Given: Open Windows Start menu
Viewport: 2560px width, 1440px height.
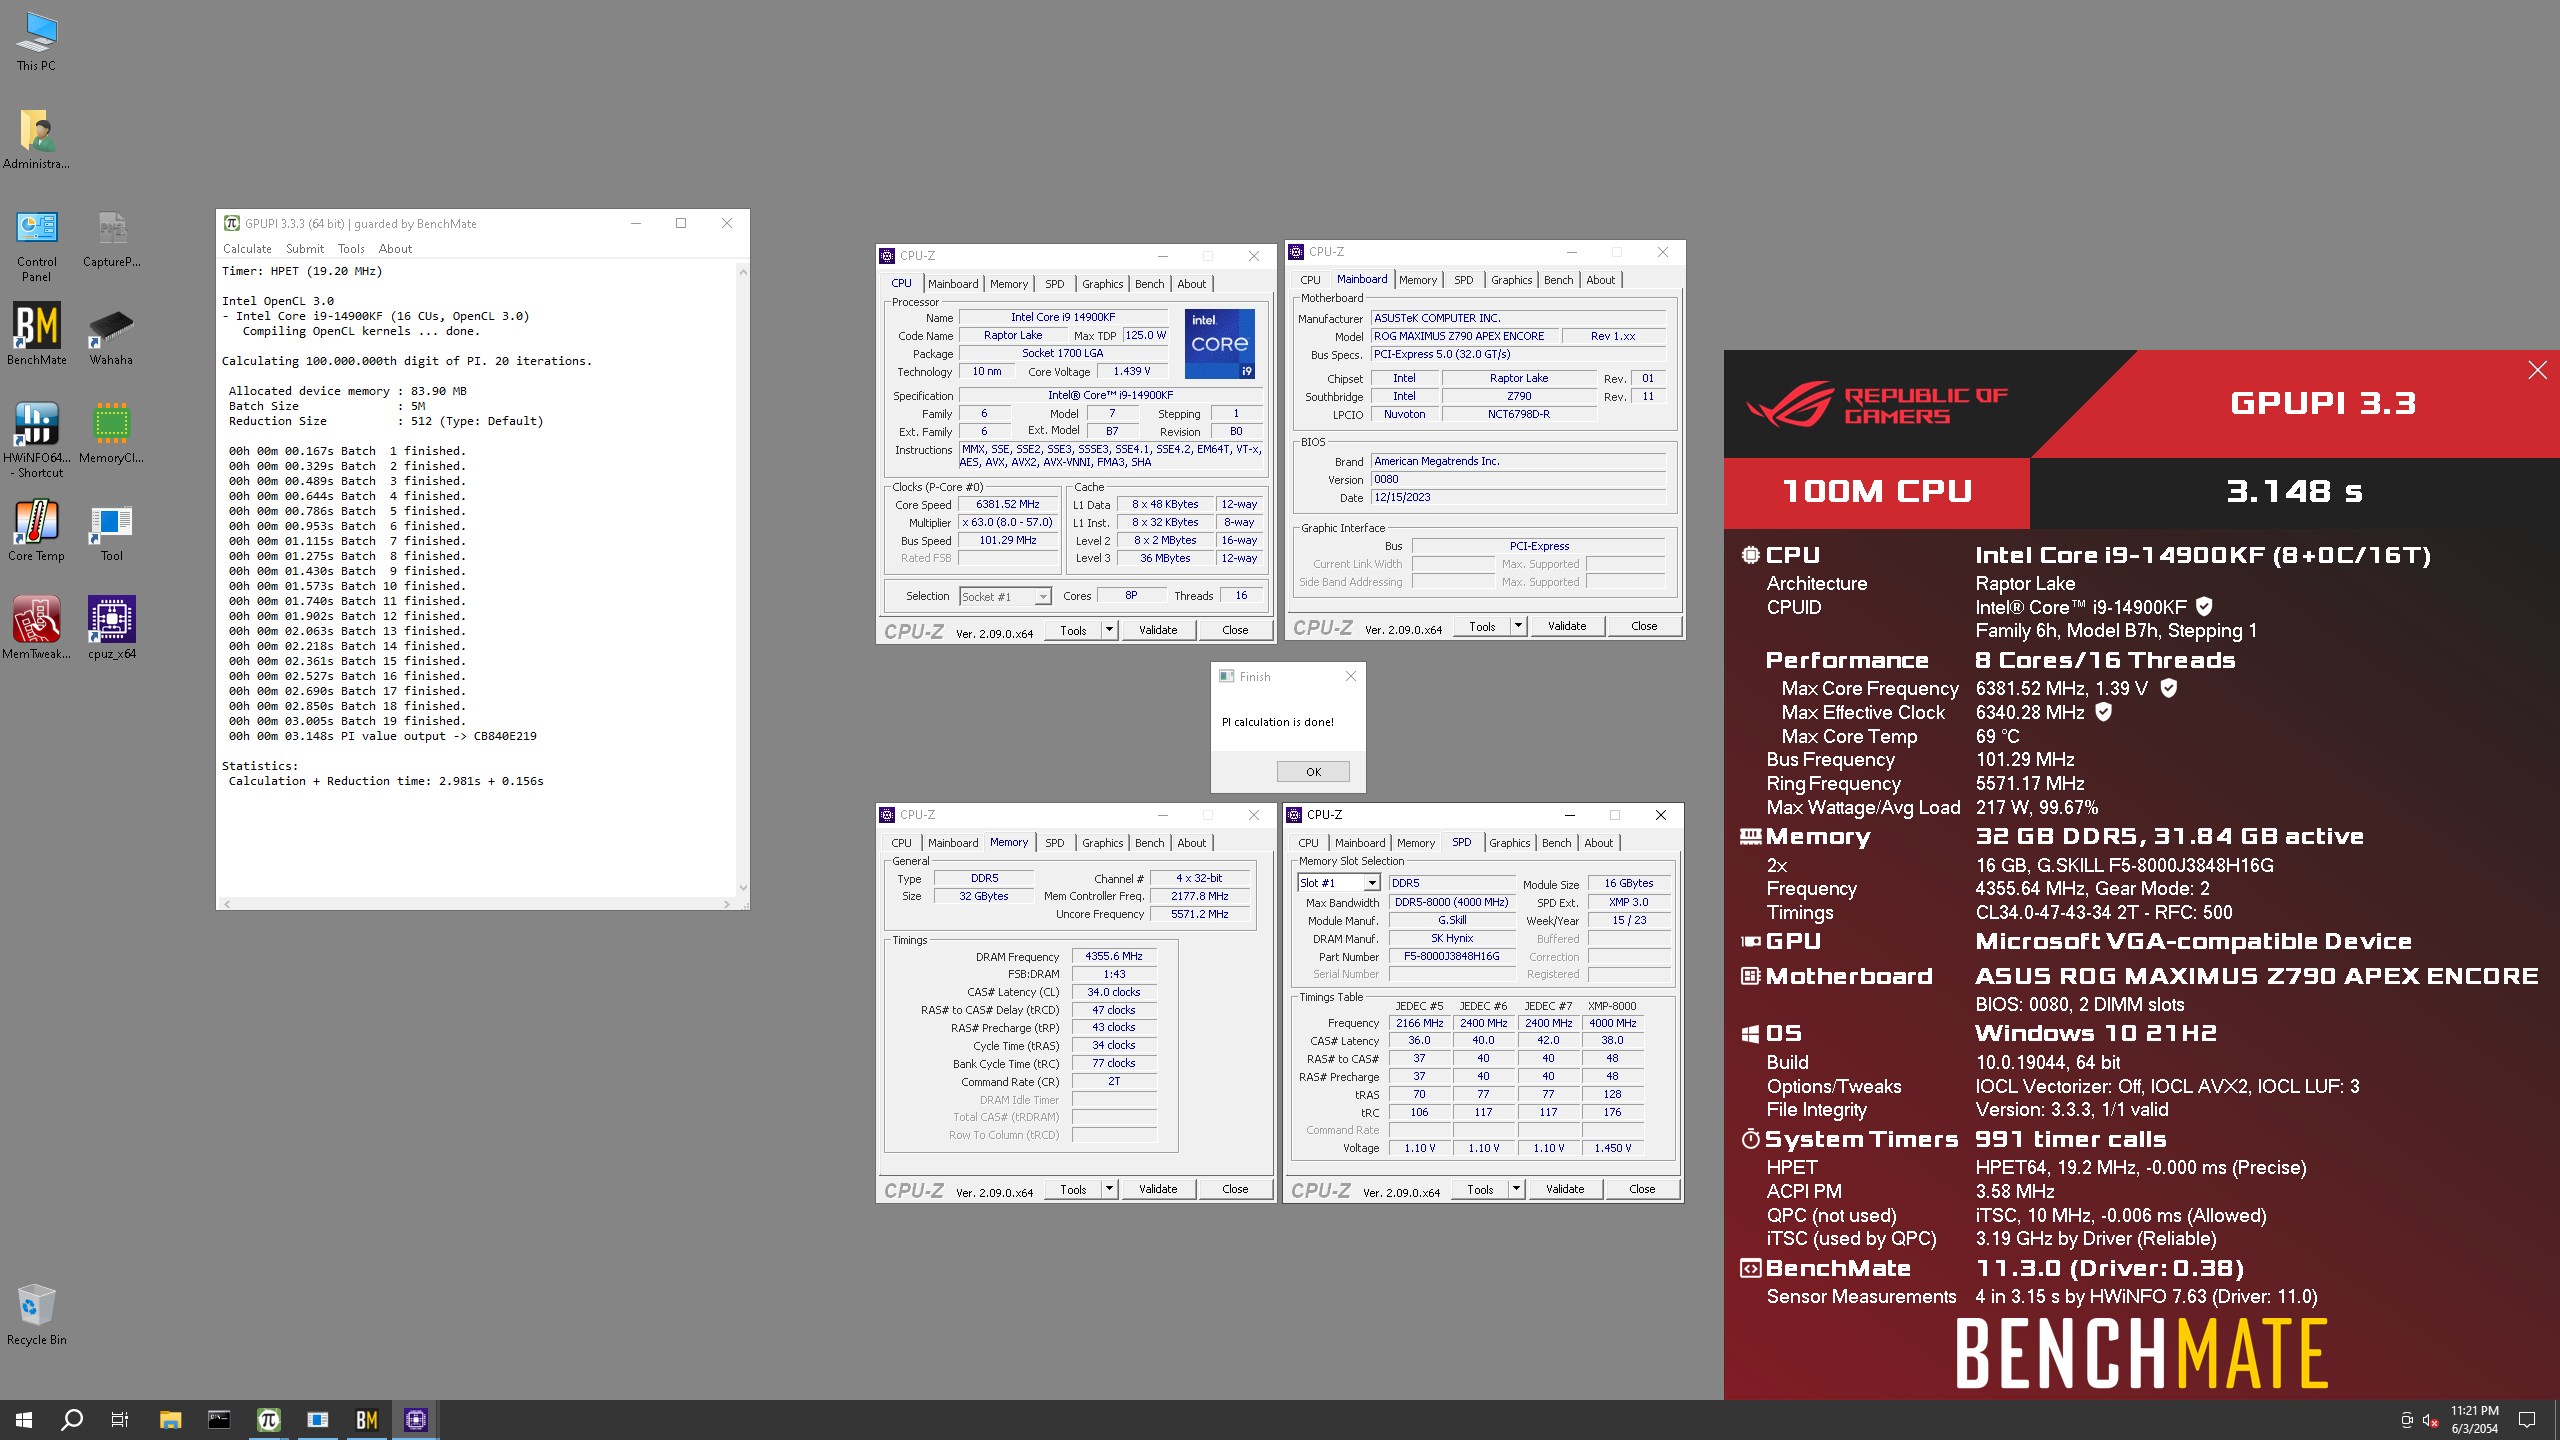Looking at the screenshot, I should point(24,1420).
